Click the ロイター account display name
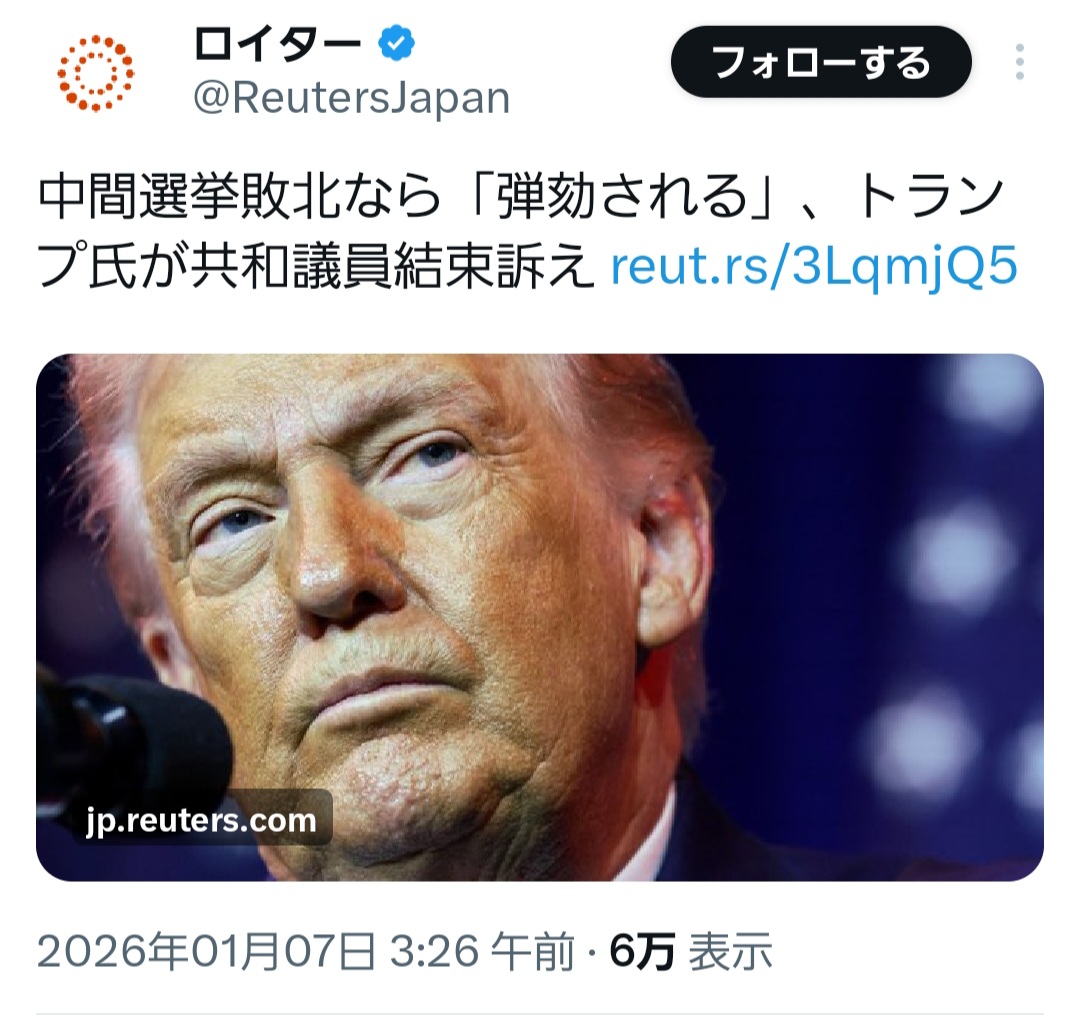 pos(278,44)
